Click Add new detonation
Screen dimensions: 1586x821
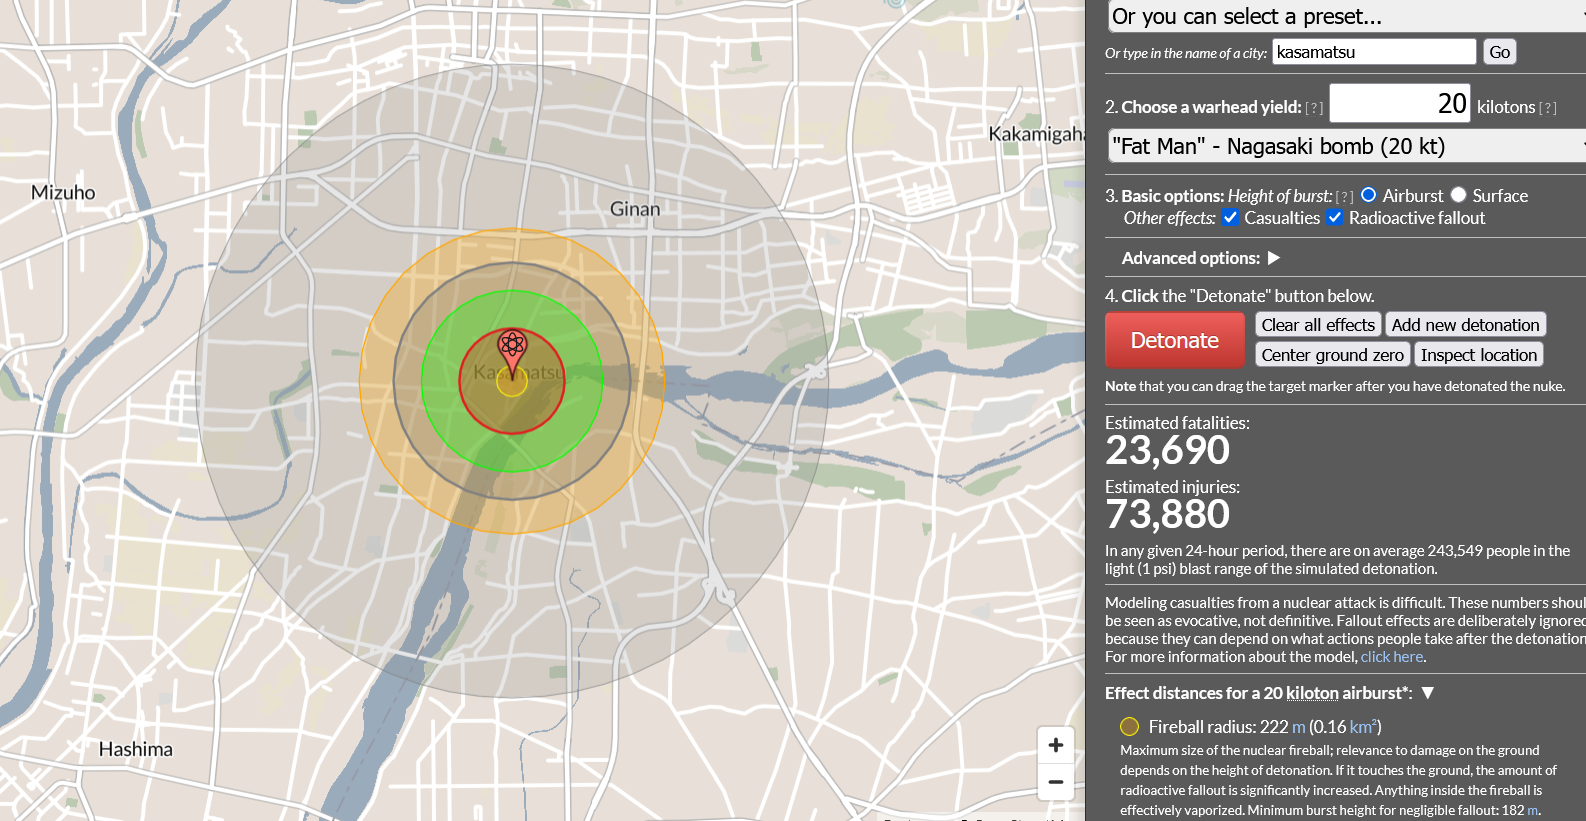pyautogui.click(x=1465, y=325)
